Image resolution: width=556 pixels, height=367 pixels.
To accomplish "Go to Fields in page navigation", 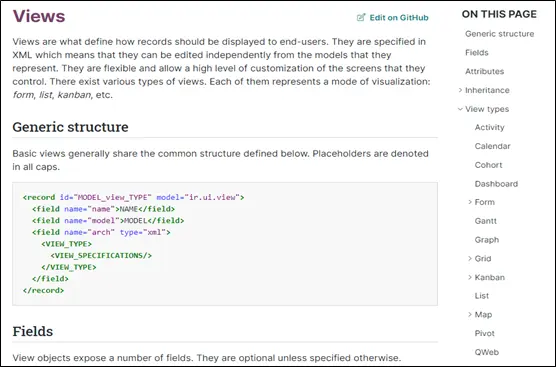I will (x=477, y=52).
